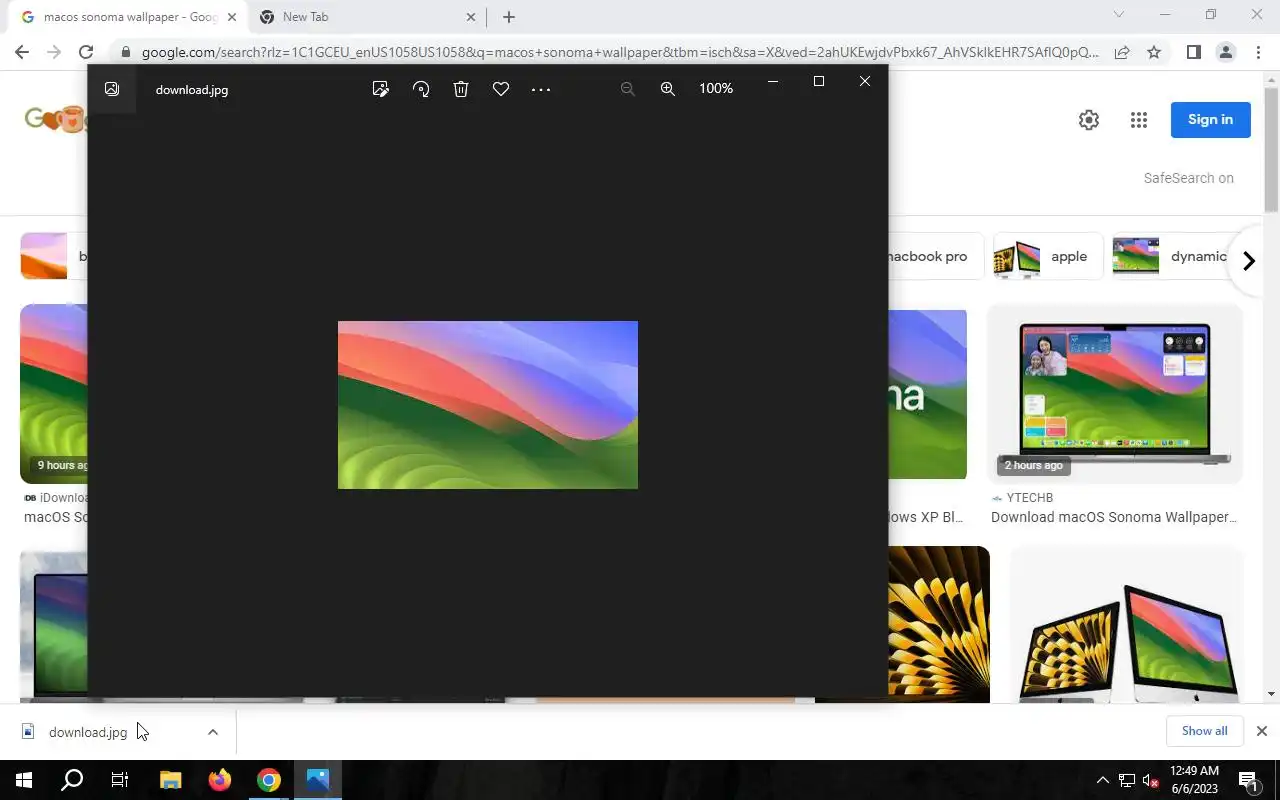Switch to Photos app on taskbar
Screen dimensions: 1280x800
tap(318, 780)
